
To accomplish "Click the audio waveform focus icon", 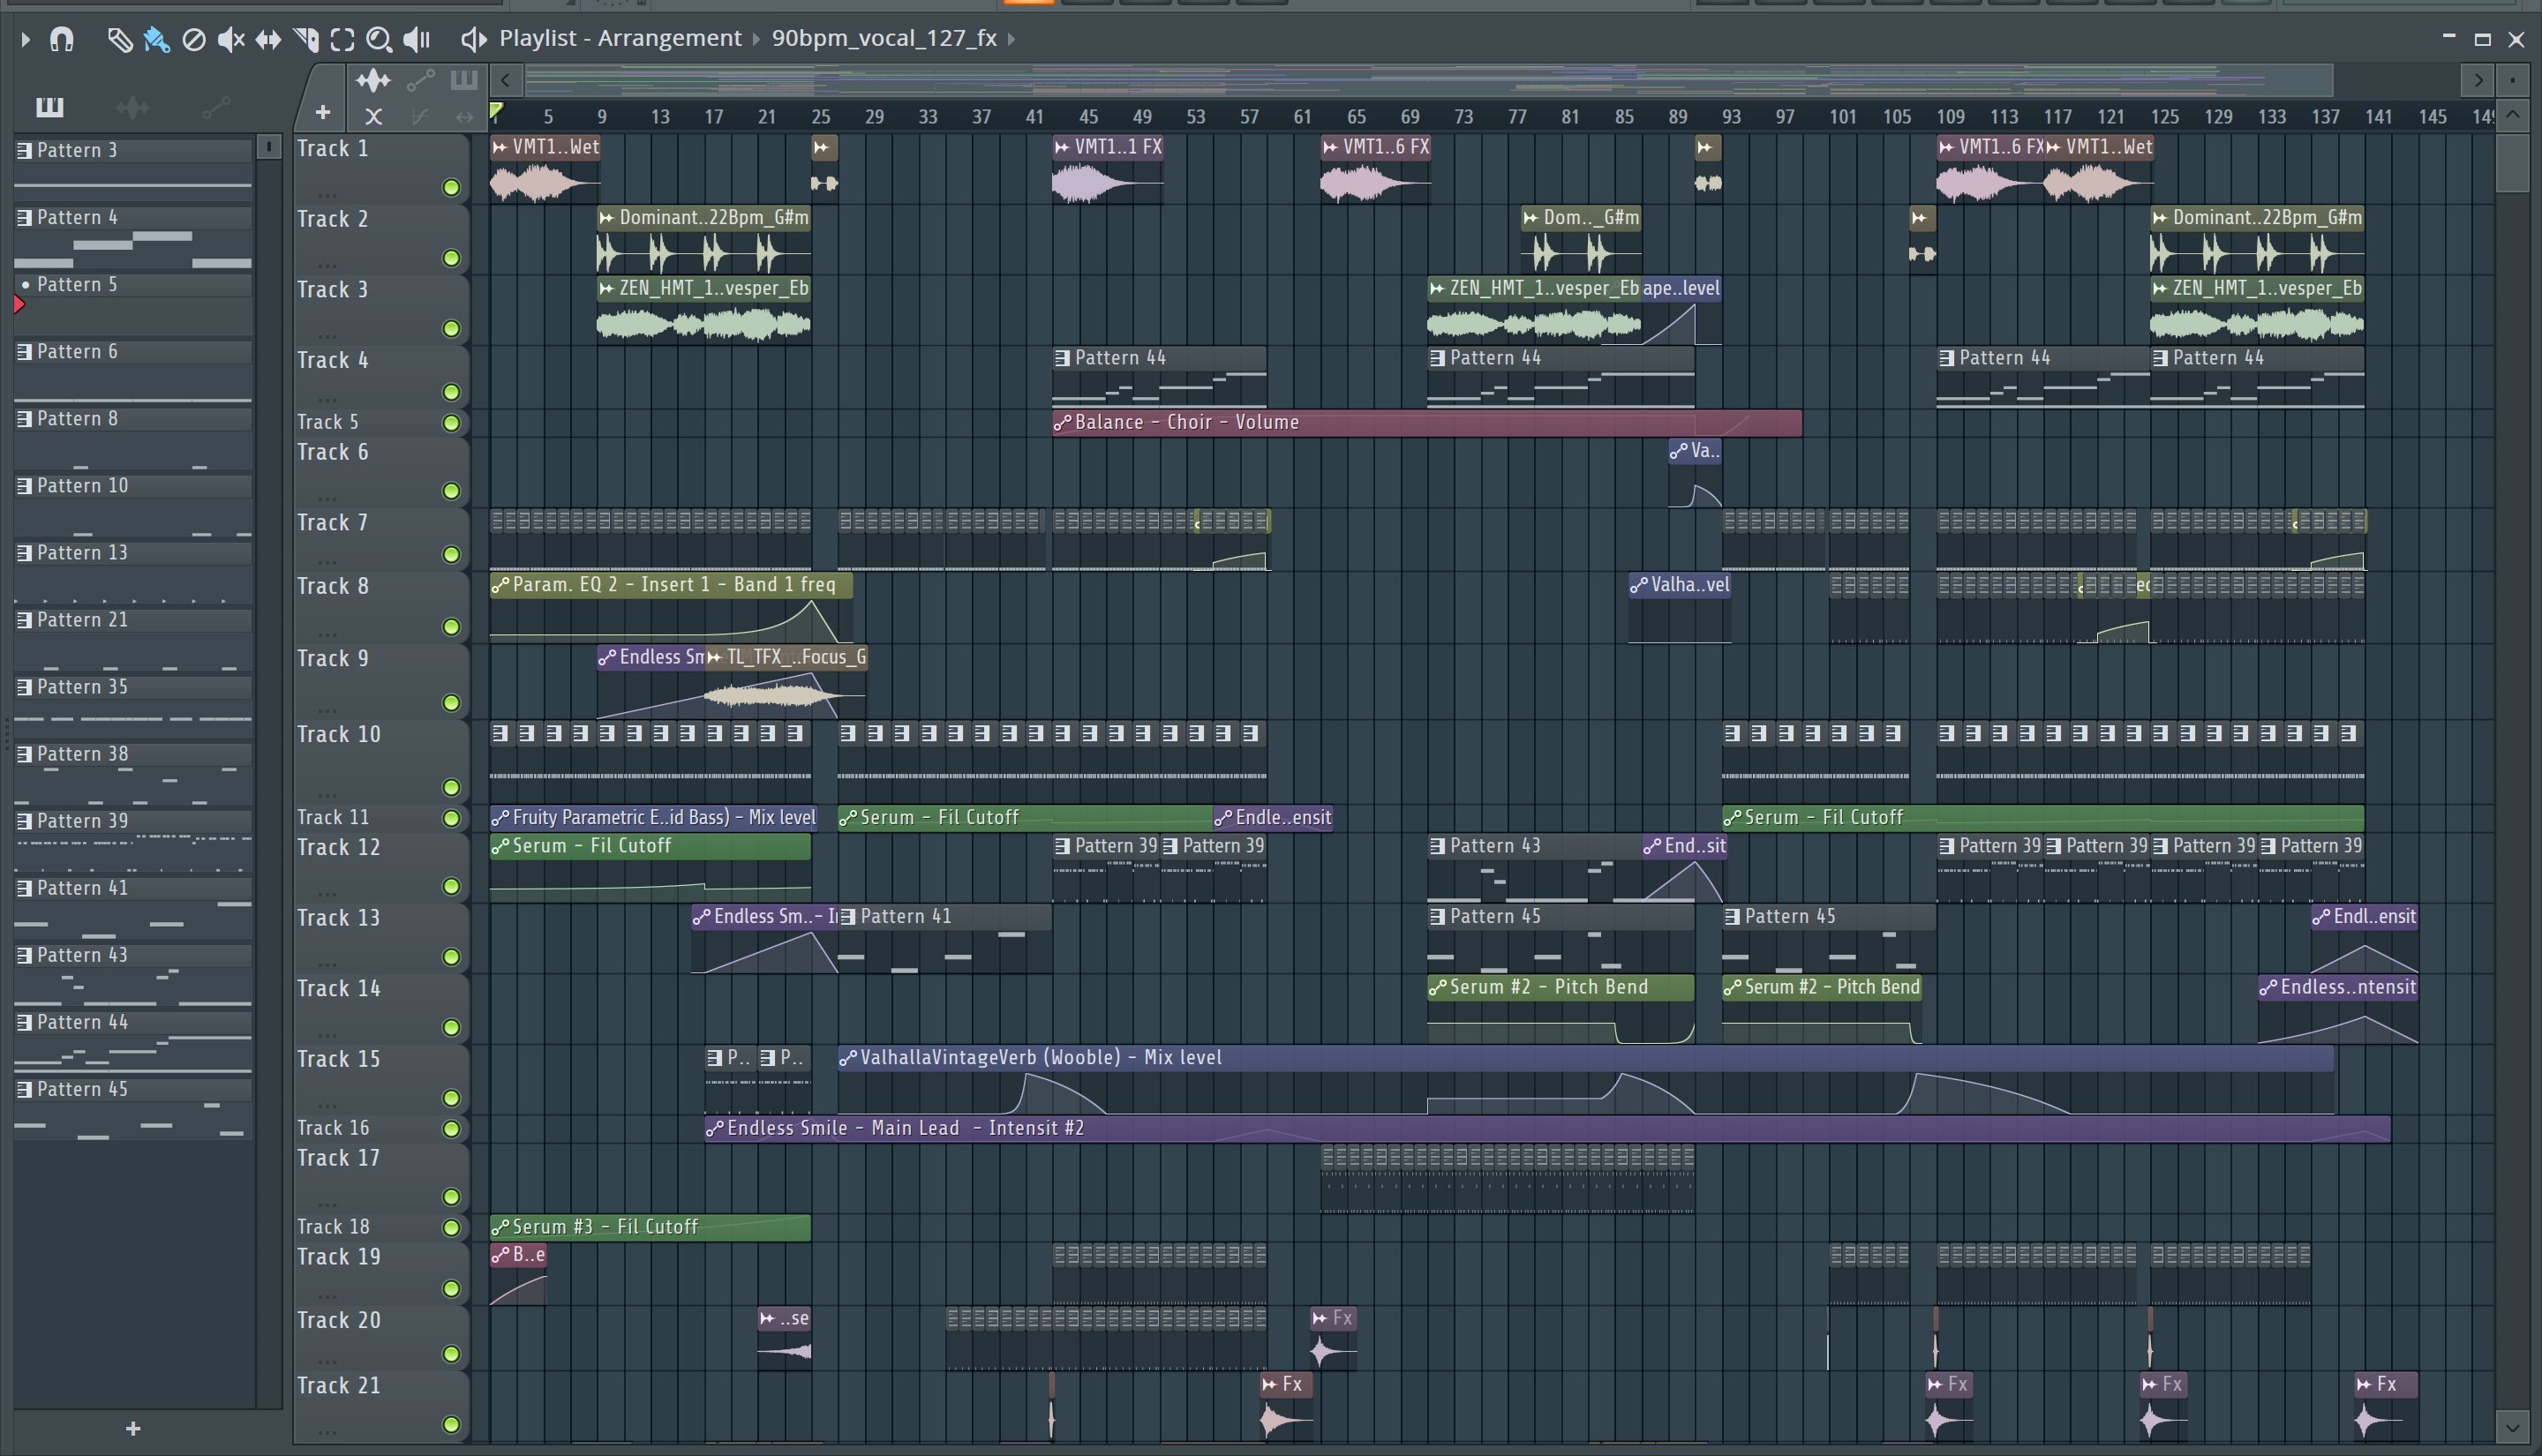I will (373, 80).
